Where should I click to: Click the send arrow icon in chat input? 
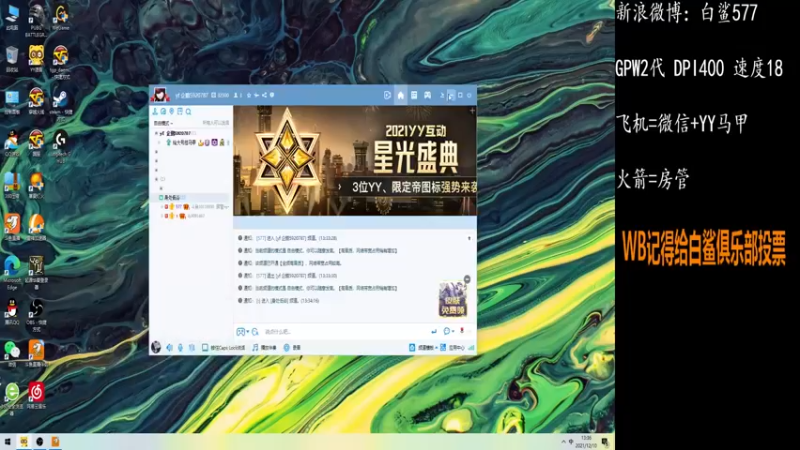(x=434, y=332)
